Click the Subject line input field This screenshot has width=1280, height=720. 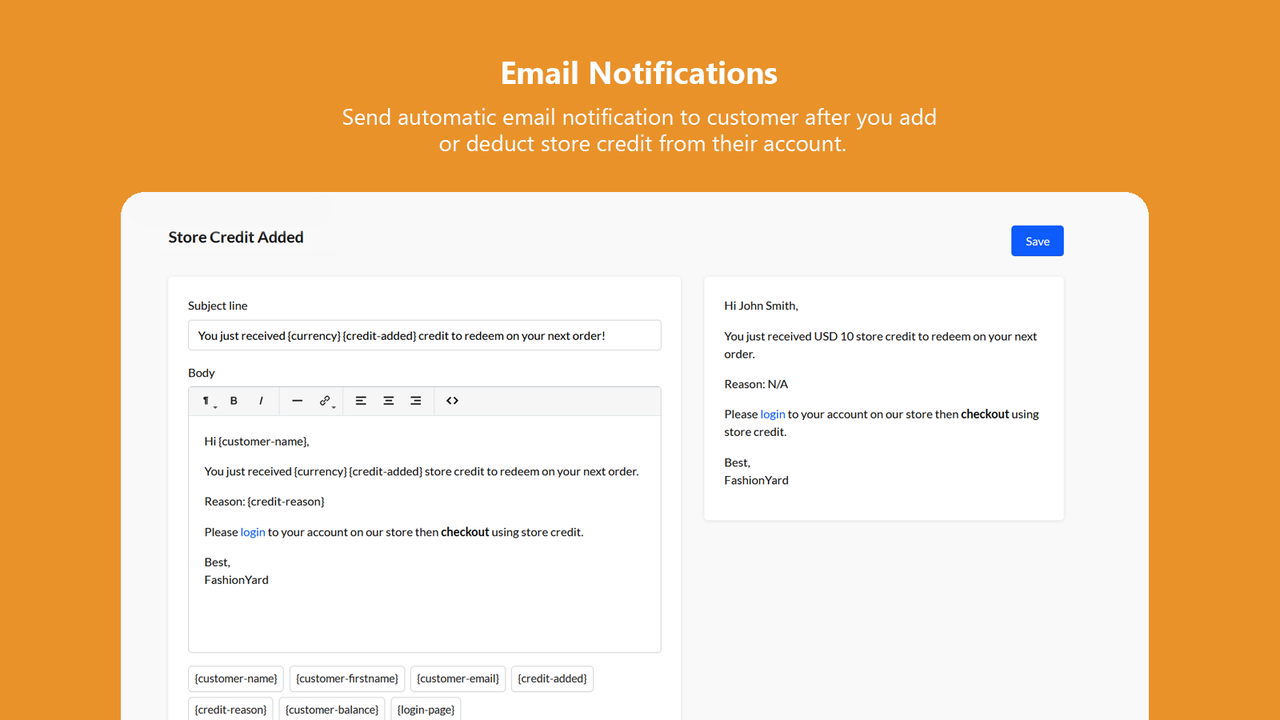(424, 335)
